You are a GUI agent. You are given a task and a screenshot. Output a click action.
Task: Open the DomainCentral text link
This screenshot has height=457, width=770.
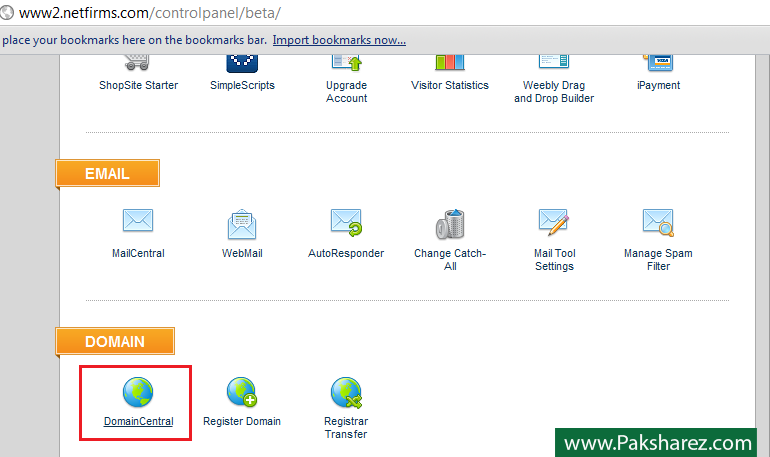(x=138, y=421)
